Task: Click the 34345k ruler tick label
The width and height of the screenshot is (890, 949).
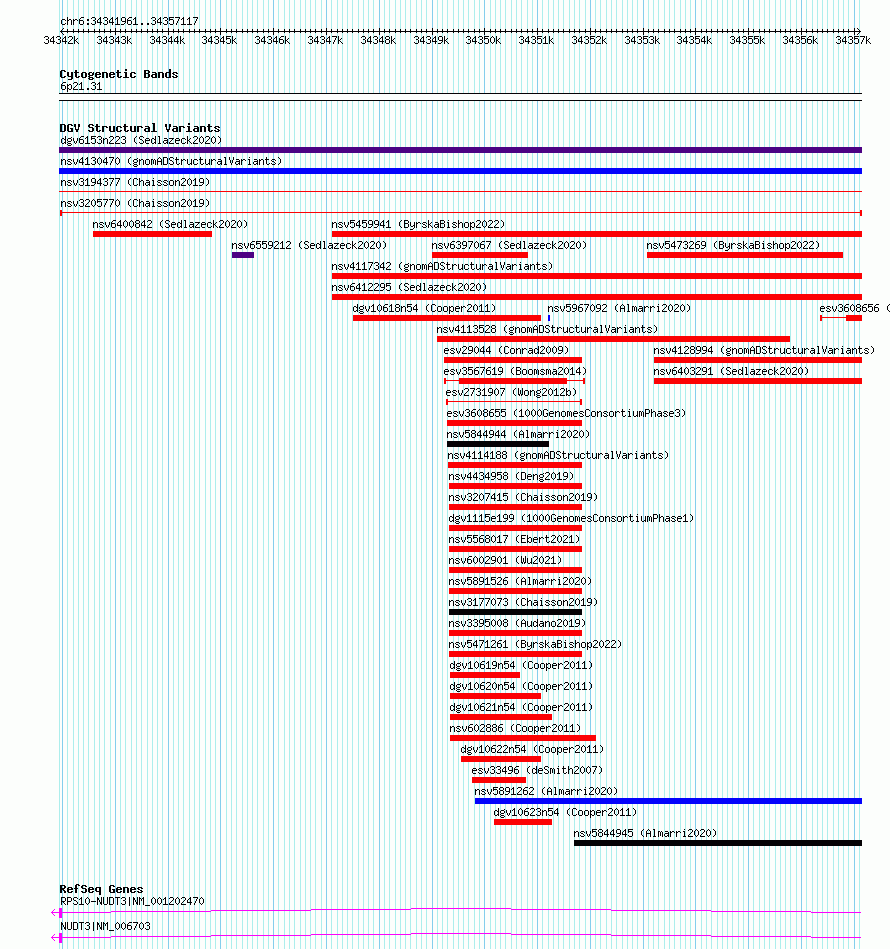Action: click(219, 41)
